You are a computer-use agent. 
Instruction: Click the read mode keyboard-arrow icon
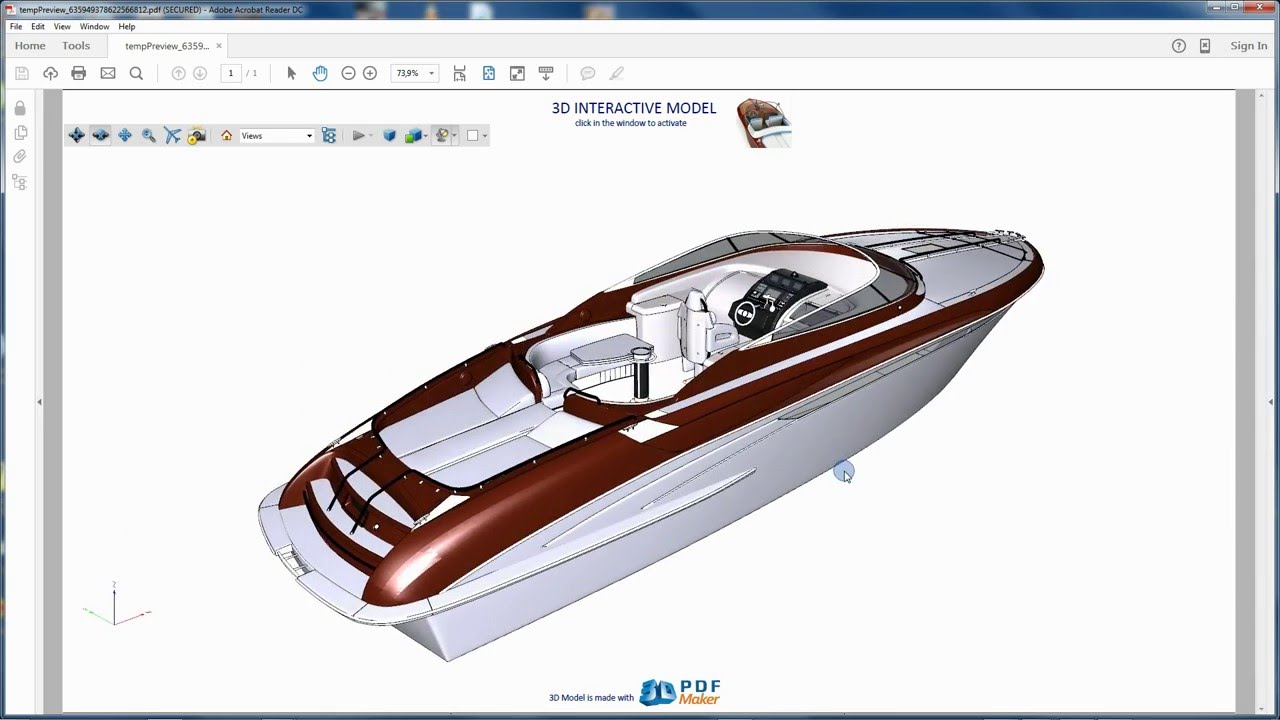point(546,73)
